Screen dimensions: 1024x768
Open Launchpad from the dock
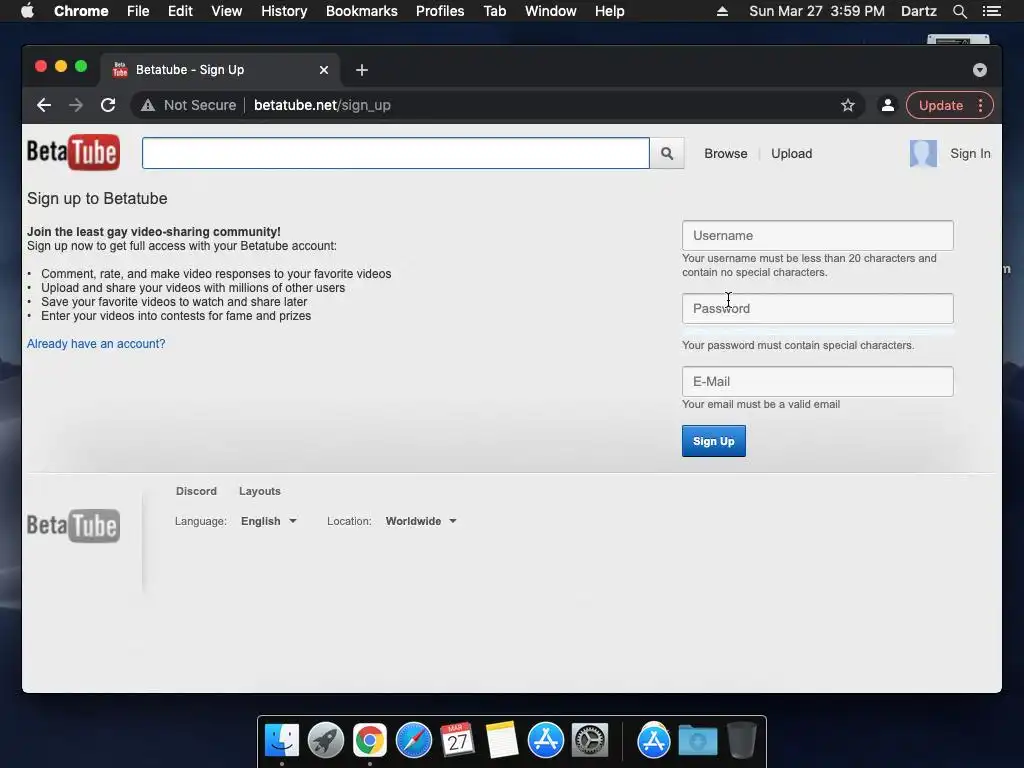(326, 741)
